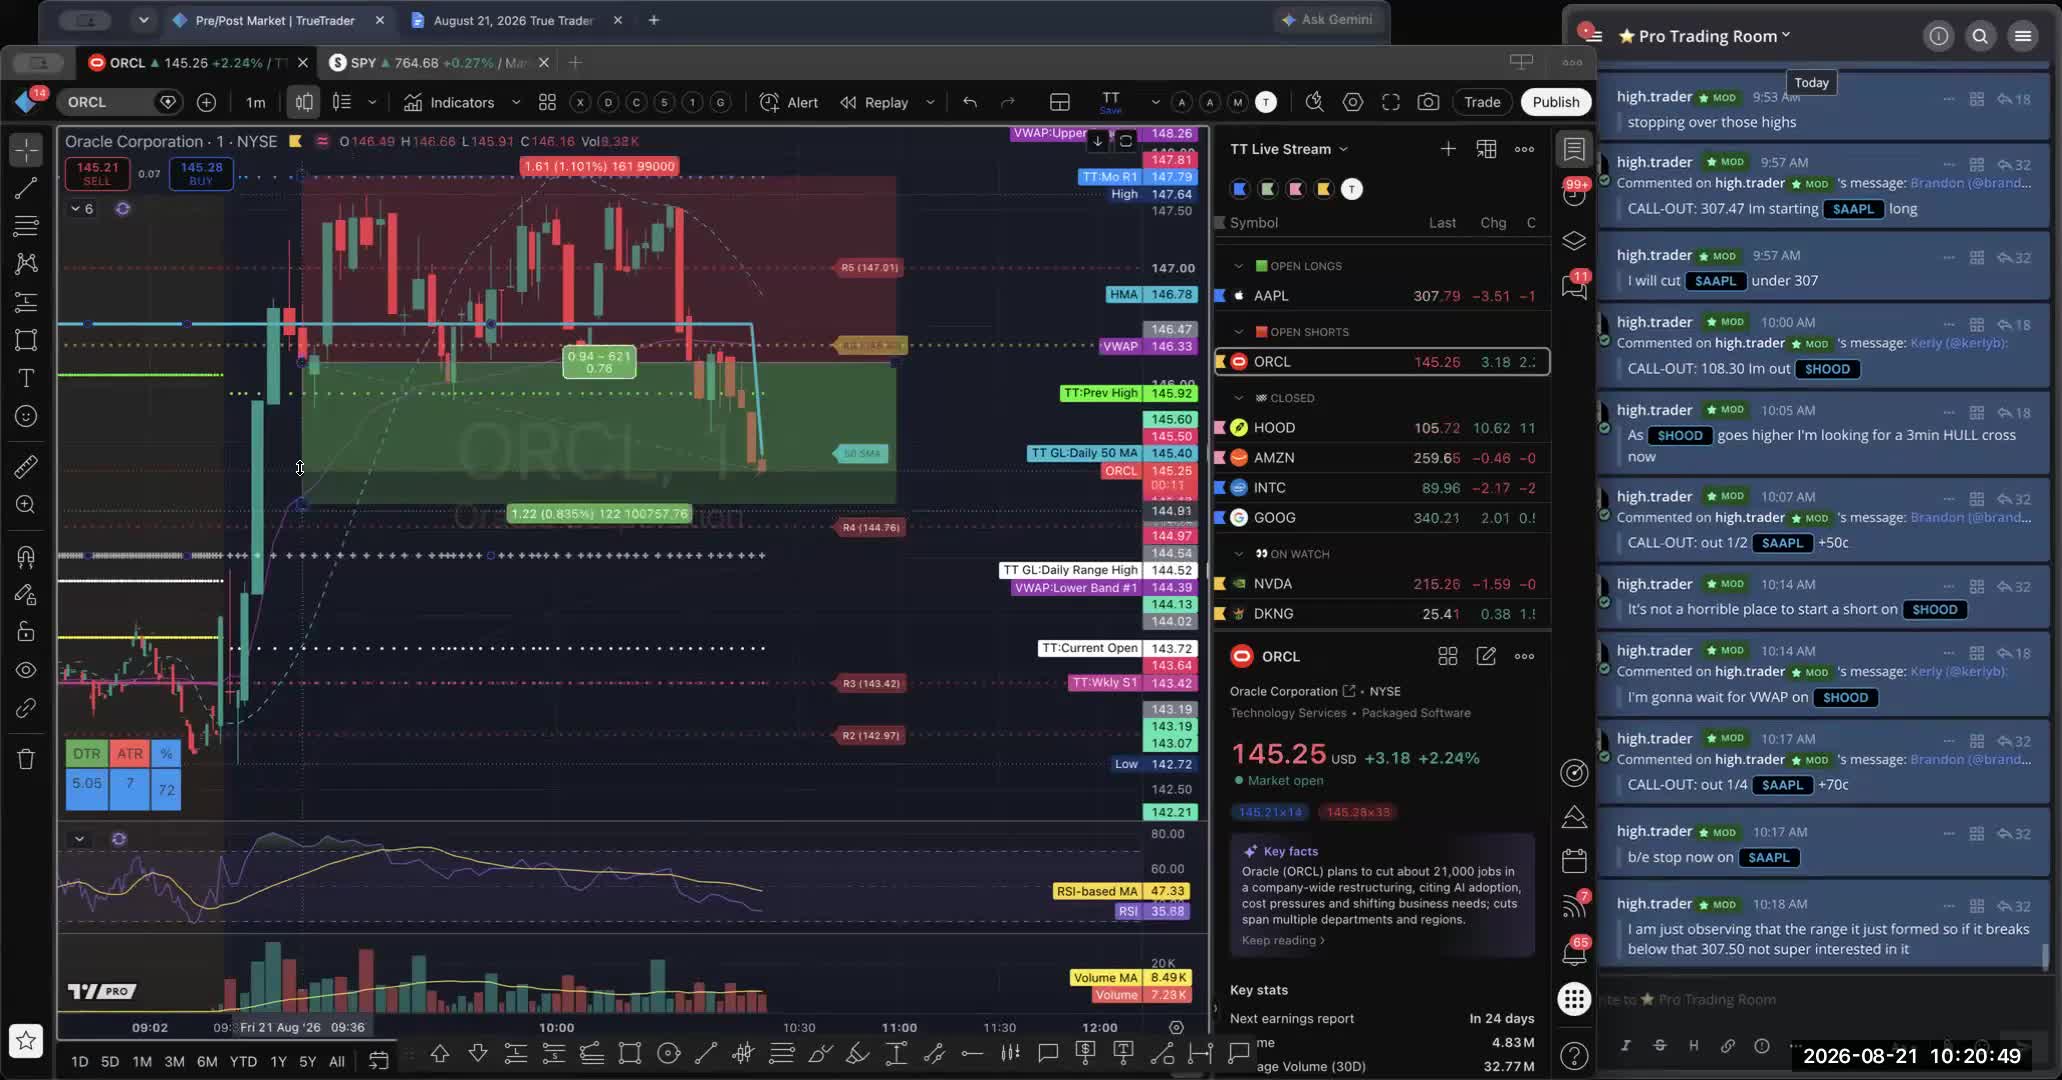Open the Indicators favorites dropdown arrow

point(516,102)
